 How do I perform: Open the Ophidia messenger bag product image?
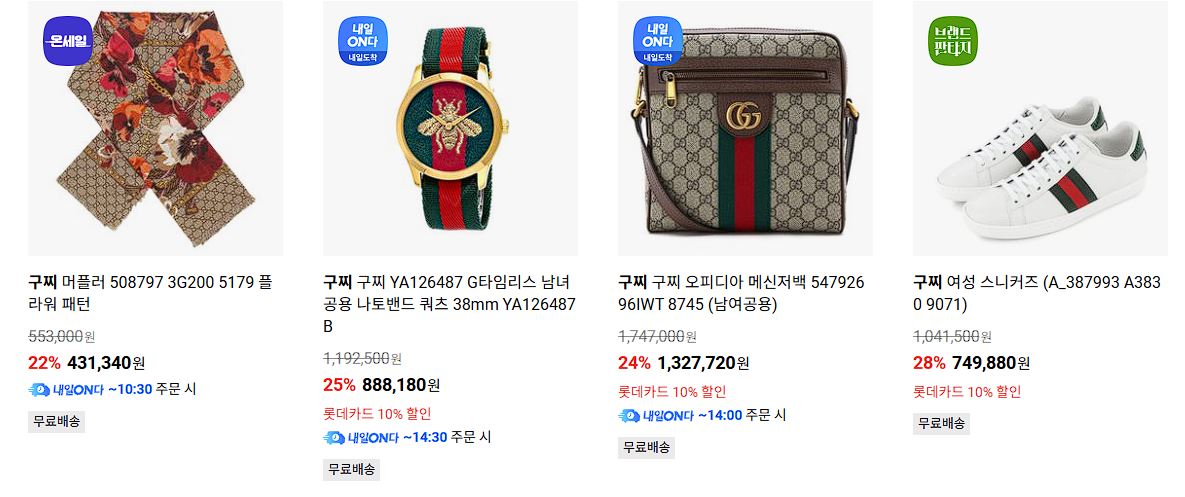pyautogui.click(x=745, y=128)
